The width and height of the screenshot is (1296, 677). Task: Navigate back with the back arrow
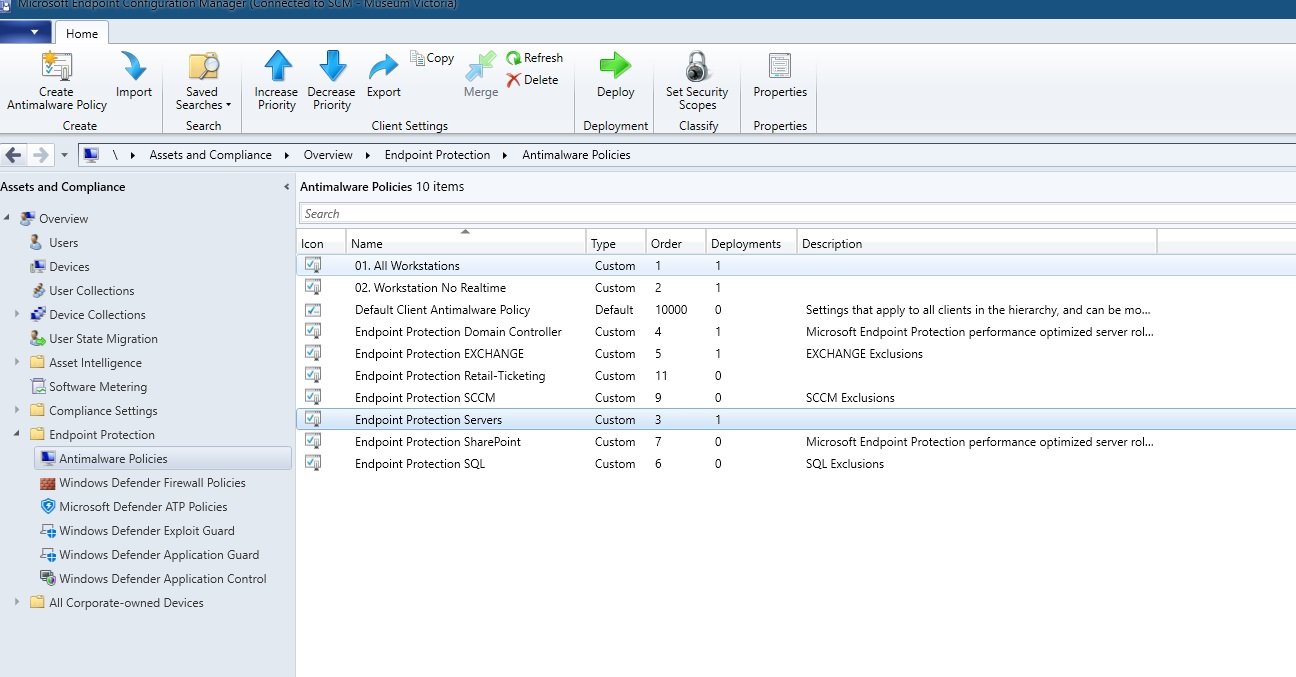[14, 155]
